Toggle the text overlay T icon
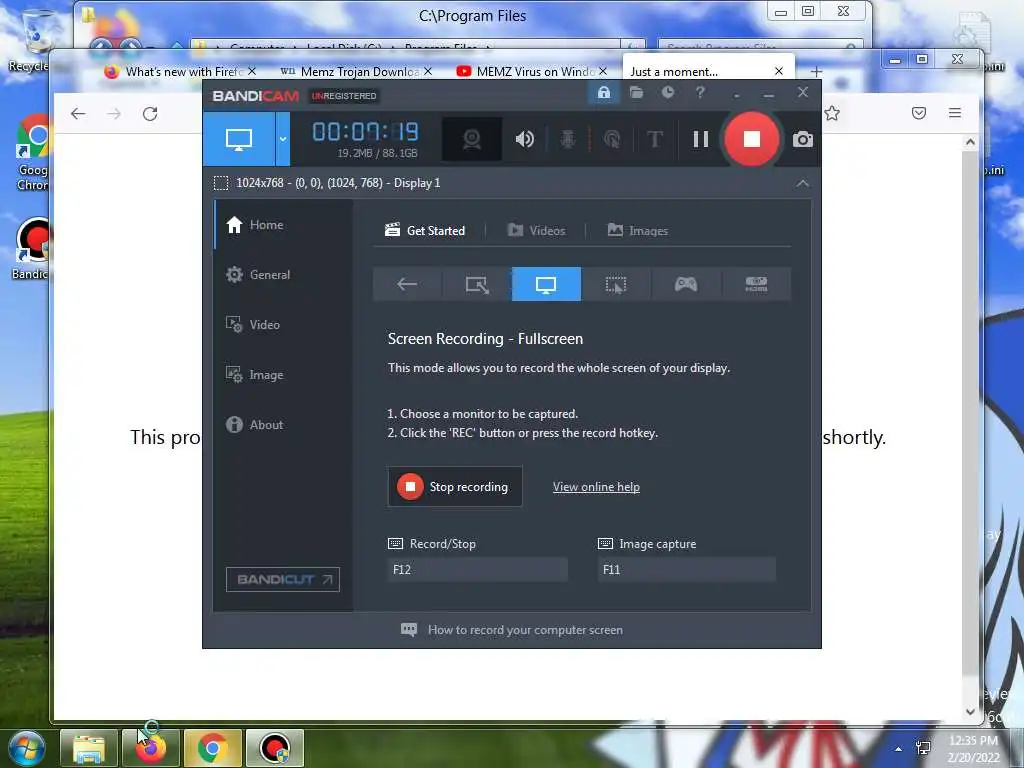Viewport: 1024px width, 768px height. [x=655, y=139]
